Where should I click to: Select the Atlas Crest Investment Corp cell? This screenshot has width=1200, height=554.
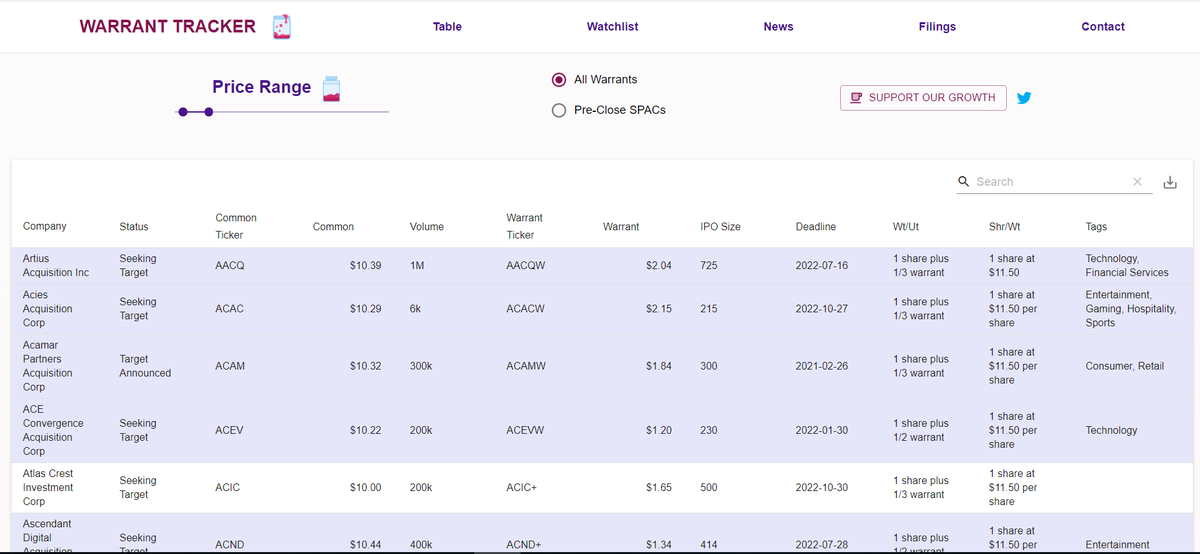coord(48,487)
